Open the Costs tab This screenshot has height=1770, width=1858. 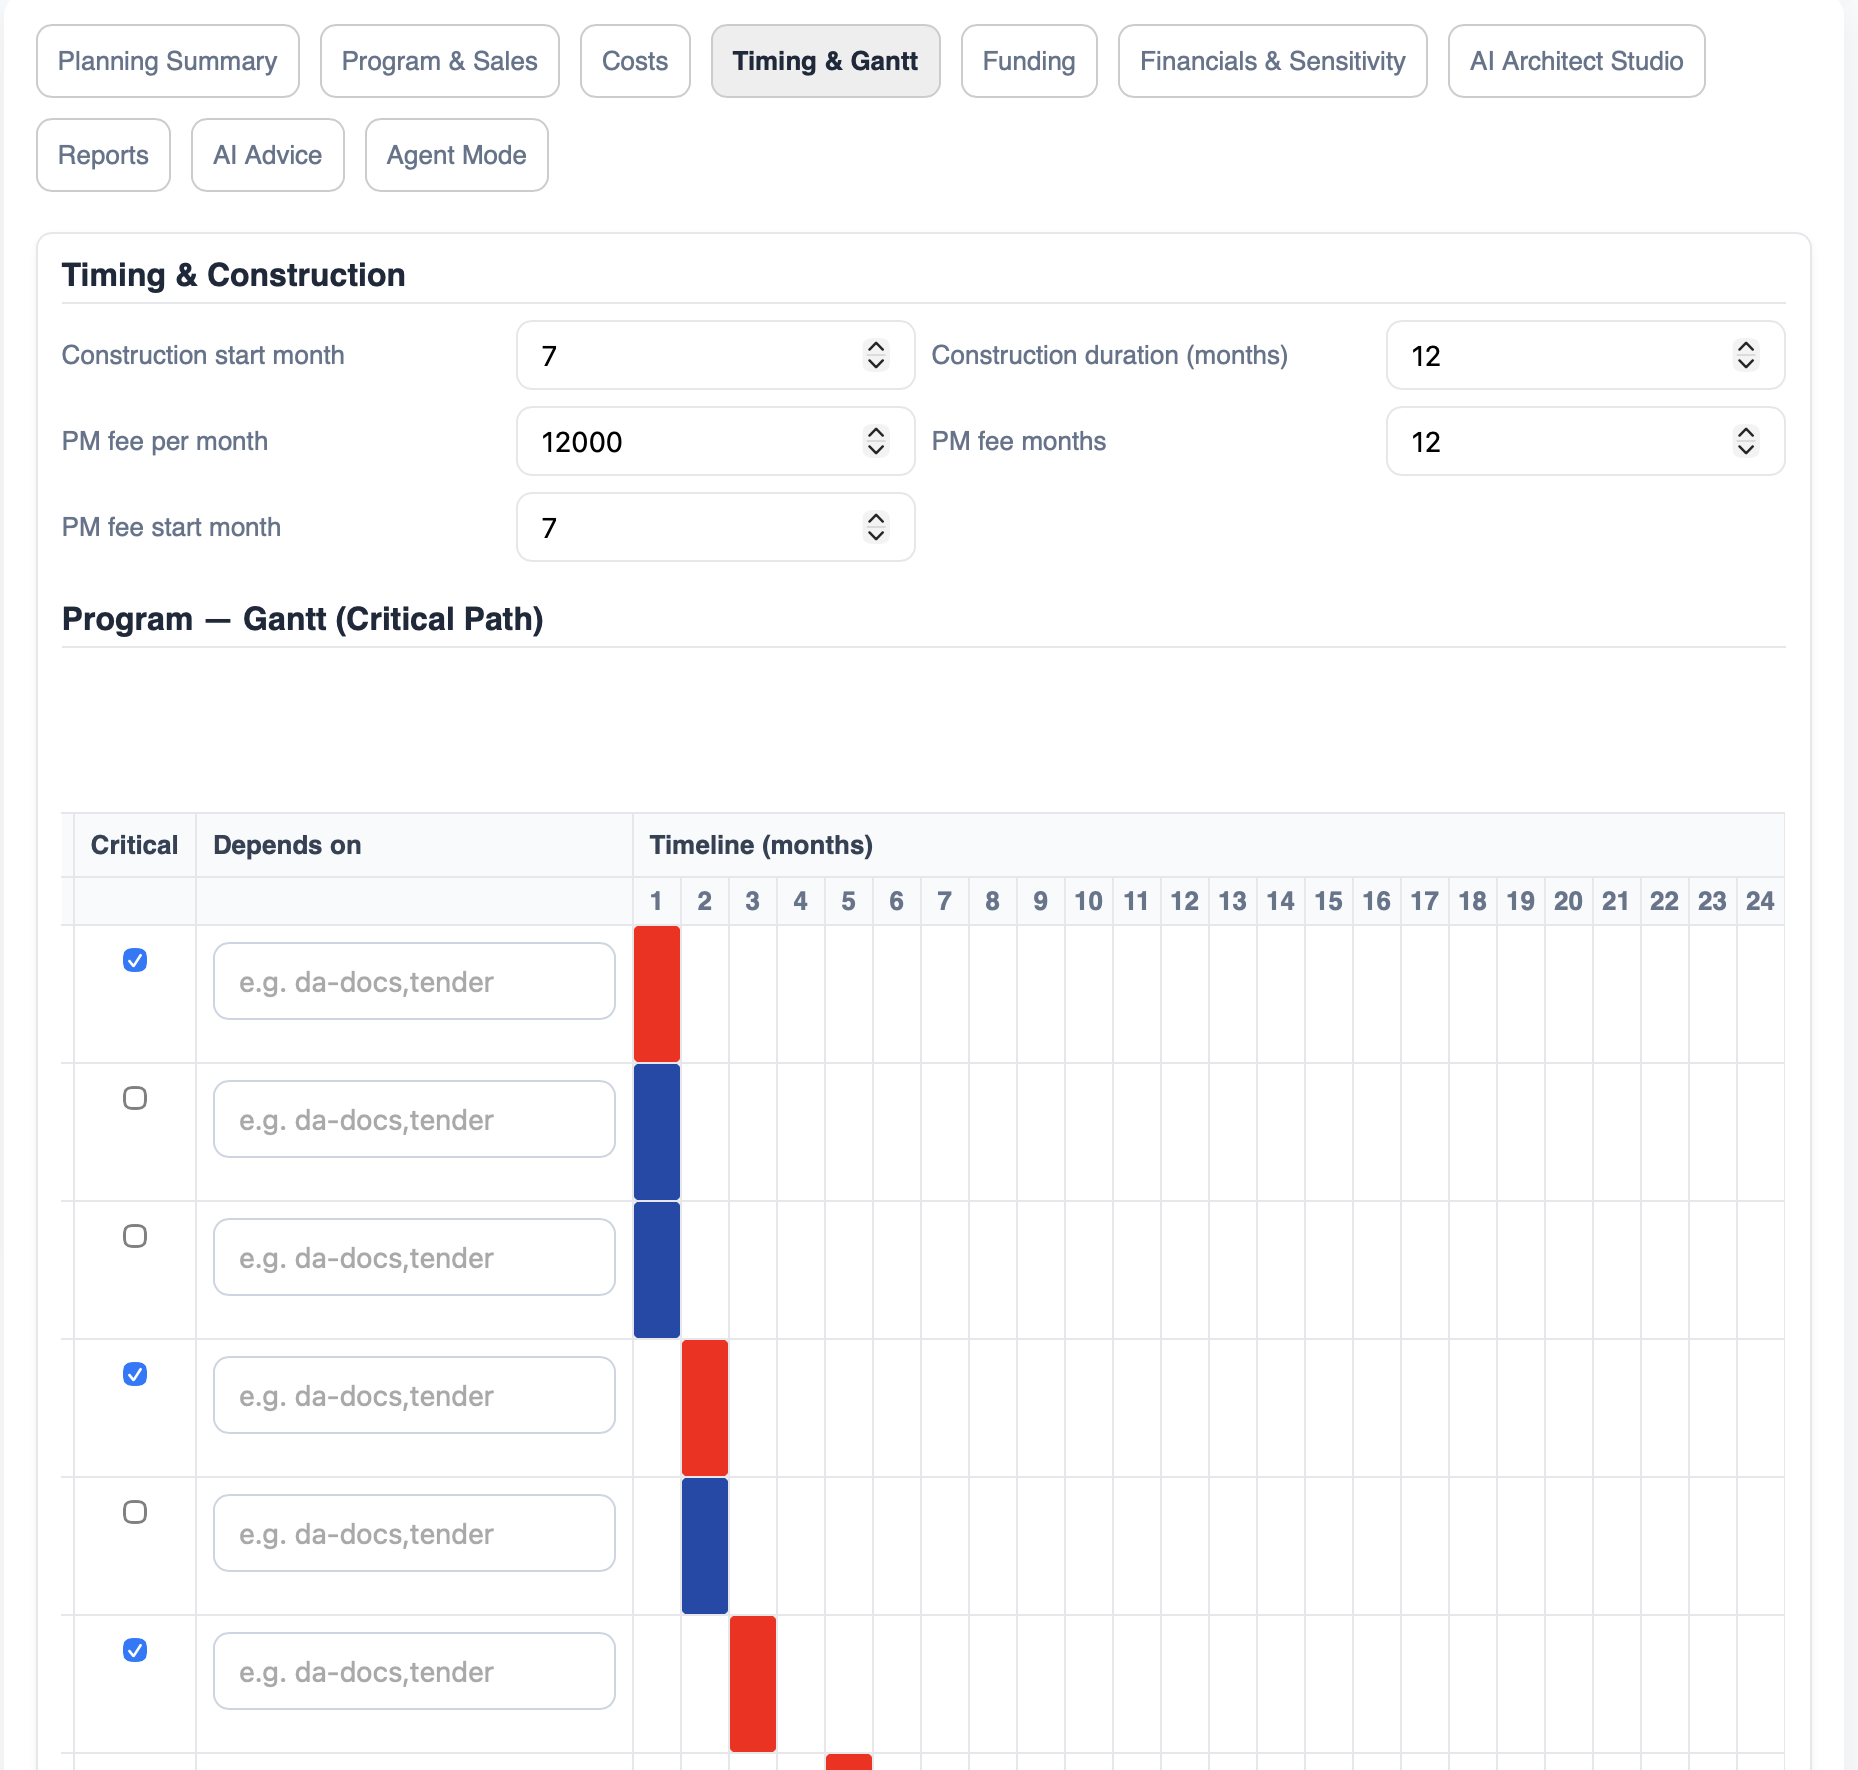pyautogui.click(x=635, y=61)
